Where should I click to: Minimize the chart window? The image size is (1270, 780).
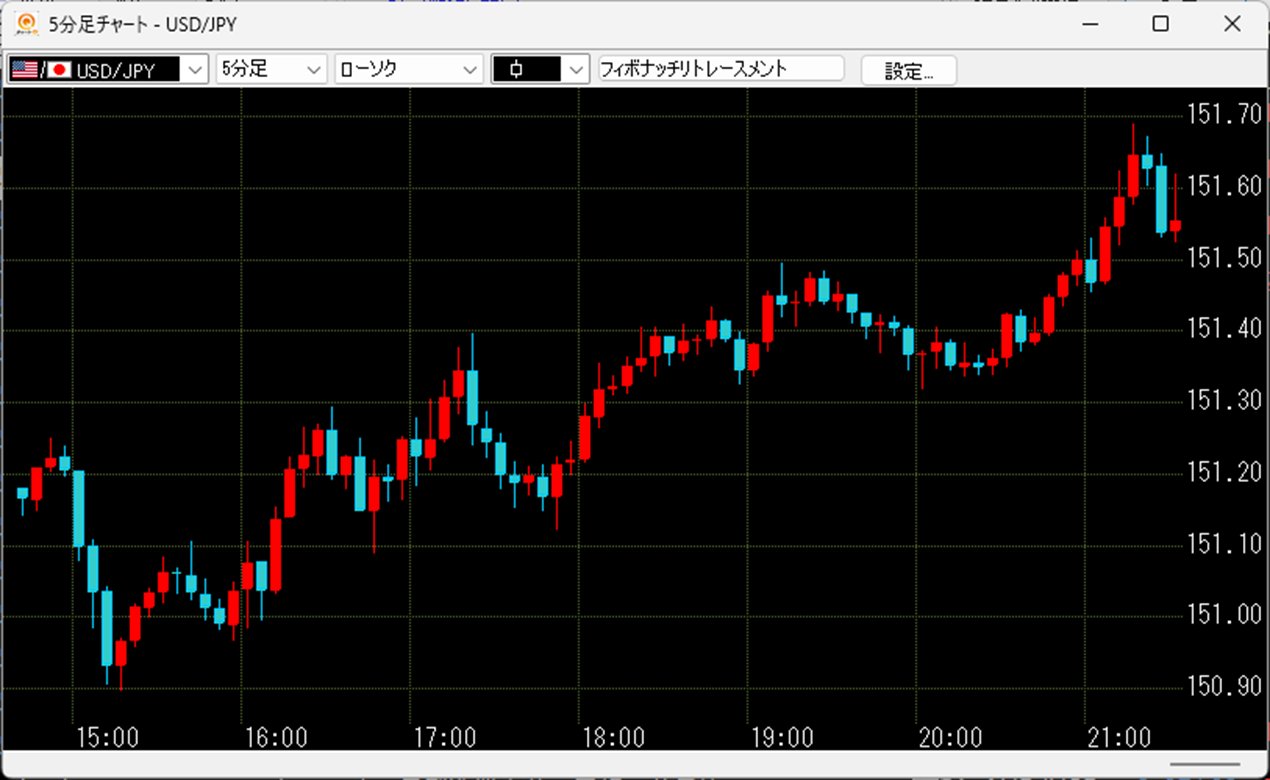pyautogui.click(x=1092, y=24)
